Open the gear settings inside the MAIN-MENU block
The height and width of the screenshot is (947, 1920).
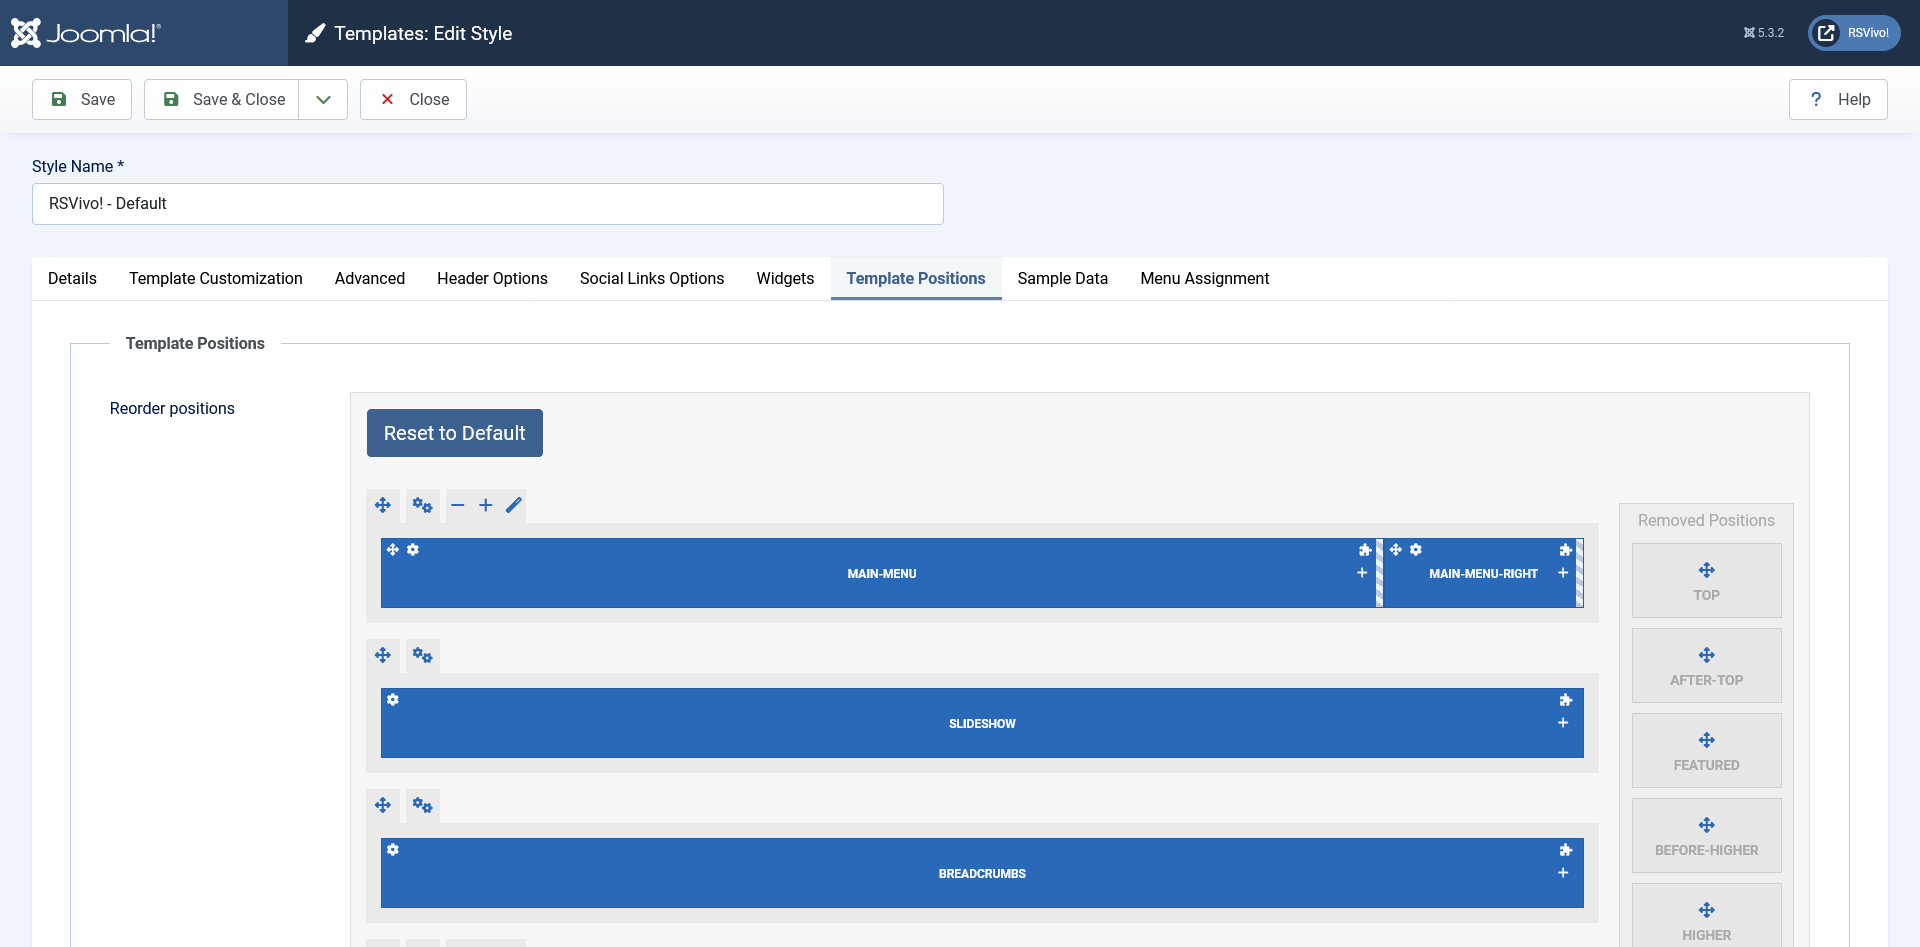[x=413, y=550]
